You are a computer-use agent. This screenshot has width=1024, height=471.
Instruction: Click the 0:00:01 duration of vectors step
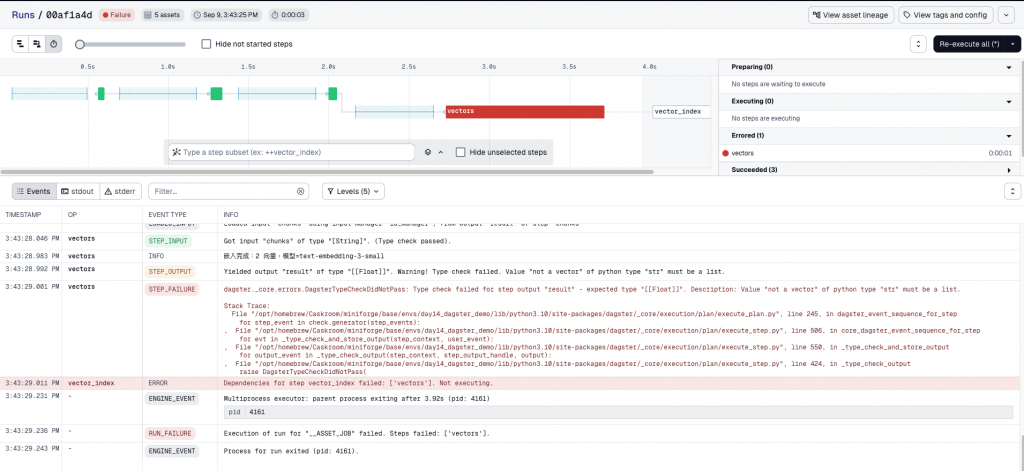tap(1000, 153)
